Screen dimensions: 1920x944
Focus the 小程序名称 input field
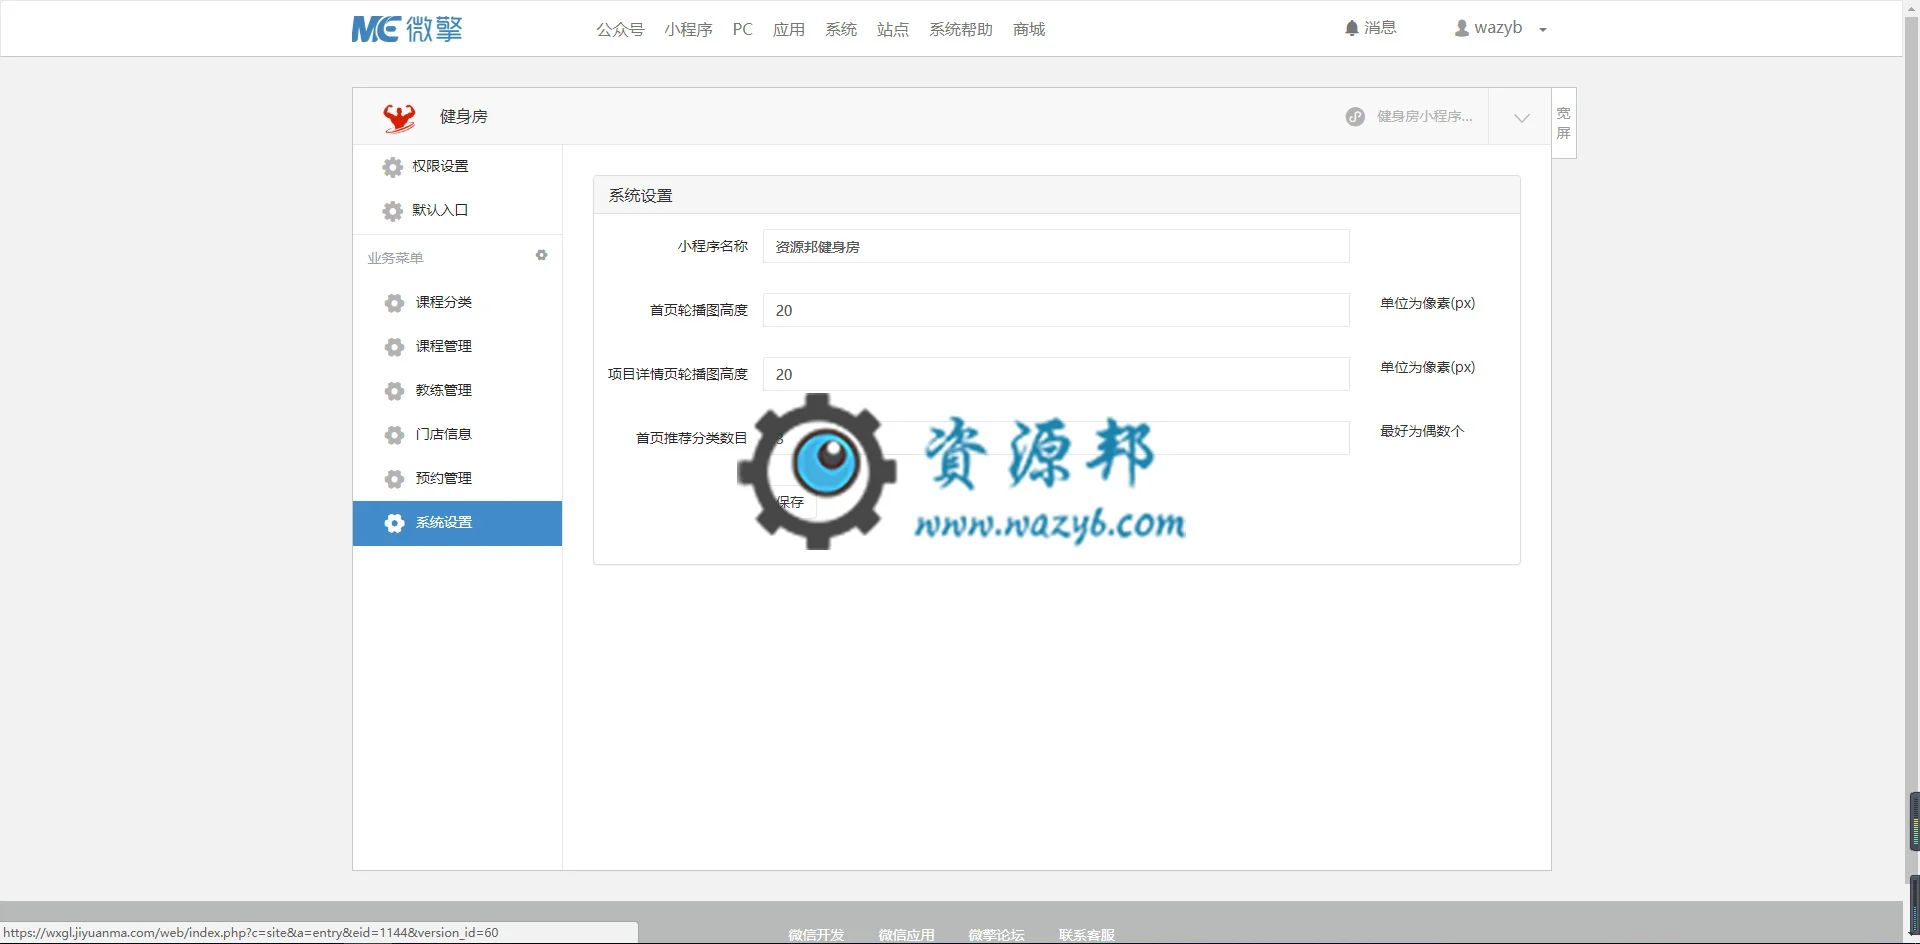pos(1056,246)
